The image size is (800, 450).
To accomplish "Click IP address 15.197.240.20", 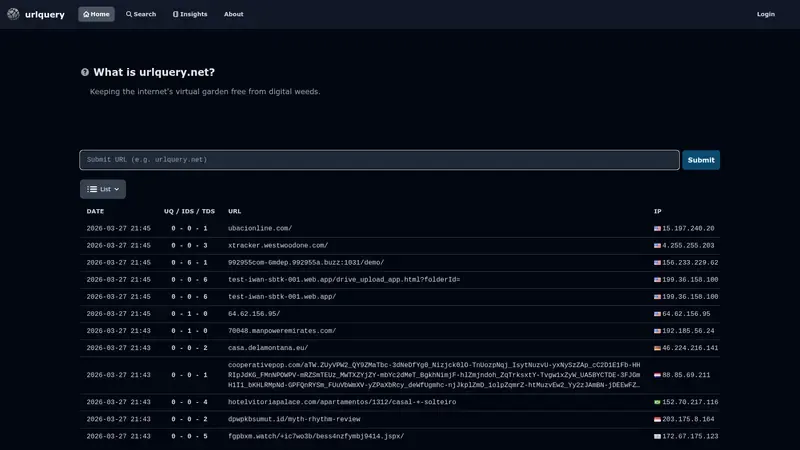I will coord(688,229).
